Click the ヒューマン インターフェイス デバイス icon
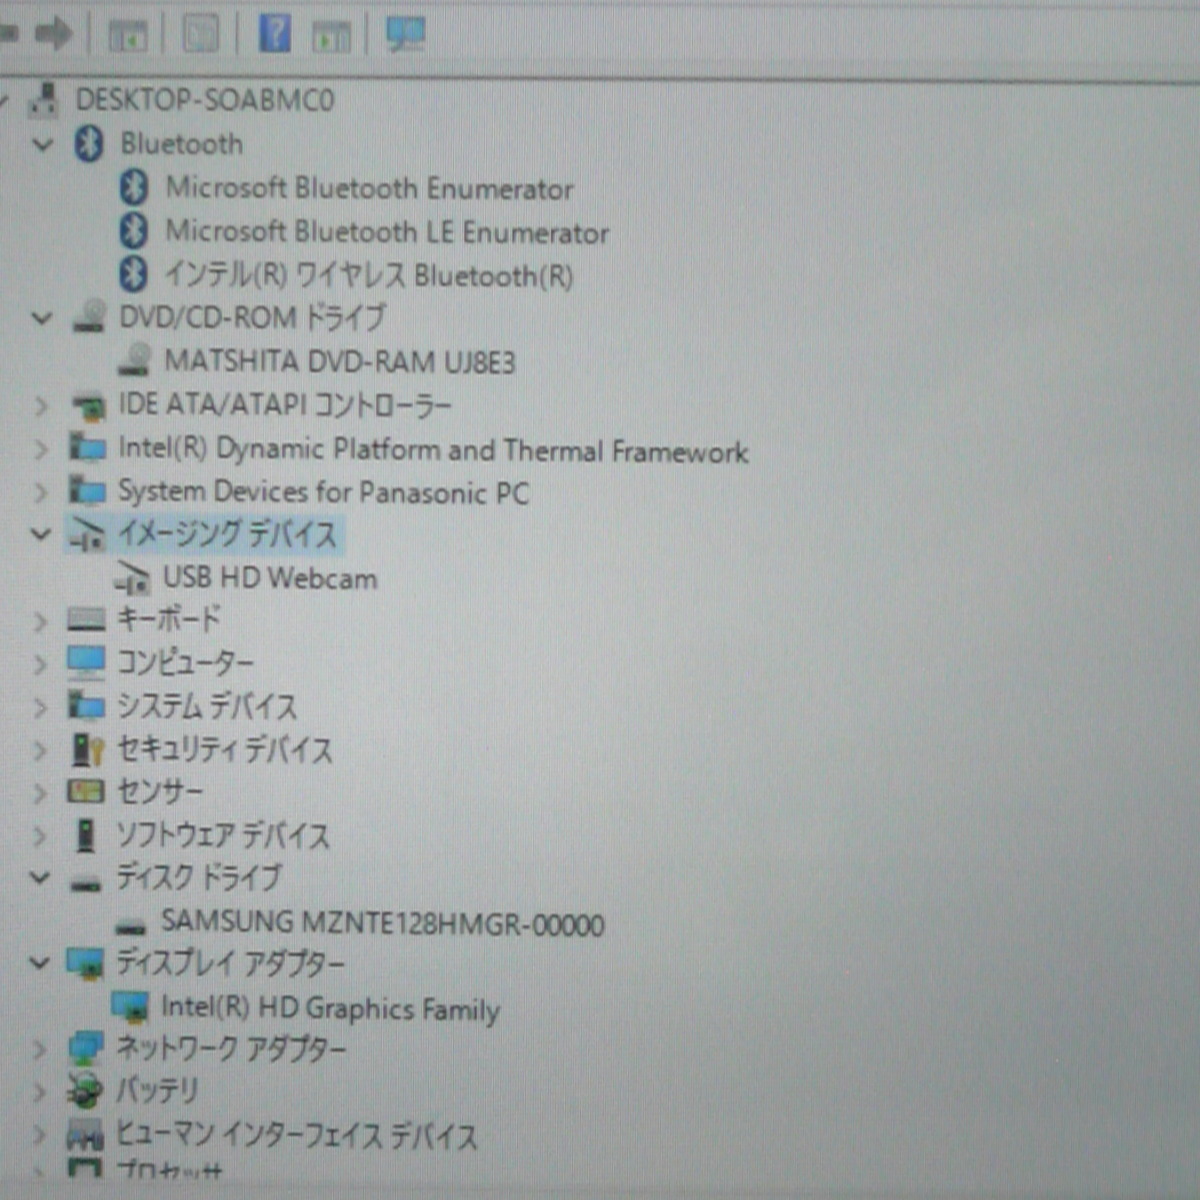The width and height of the screenshot is (1200, 1200). coord(85,1135)
